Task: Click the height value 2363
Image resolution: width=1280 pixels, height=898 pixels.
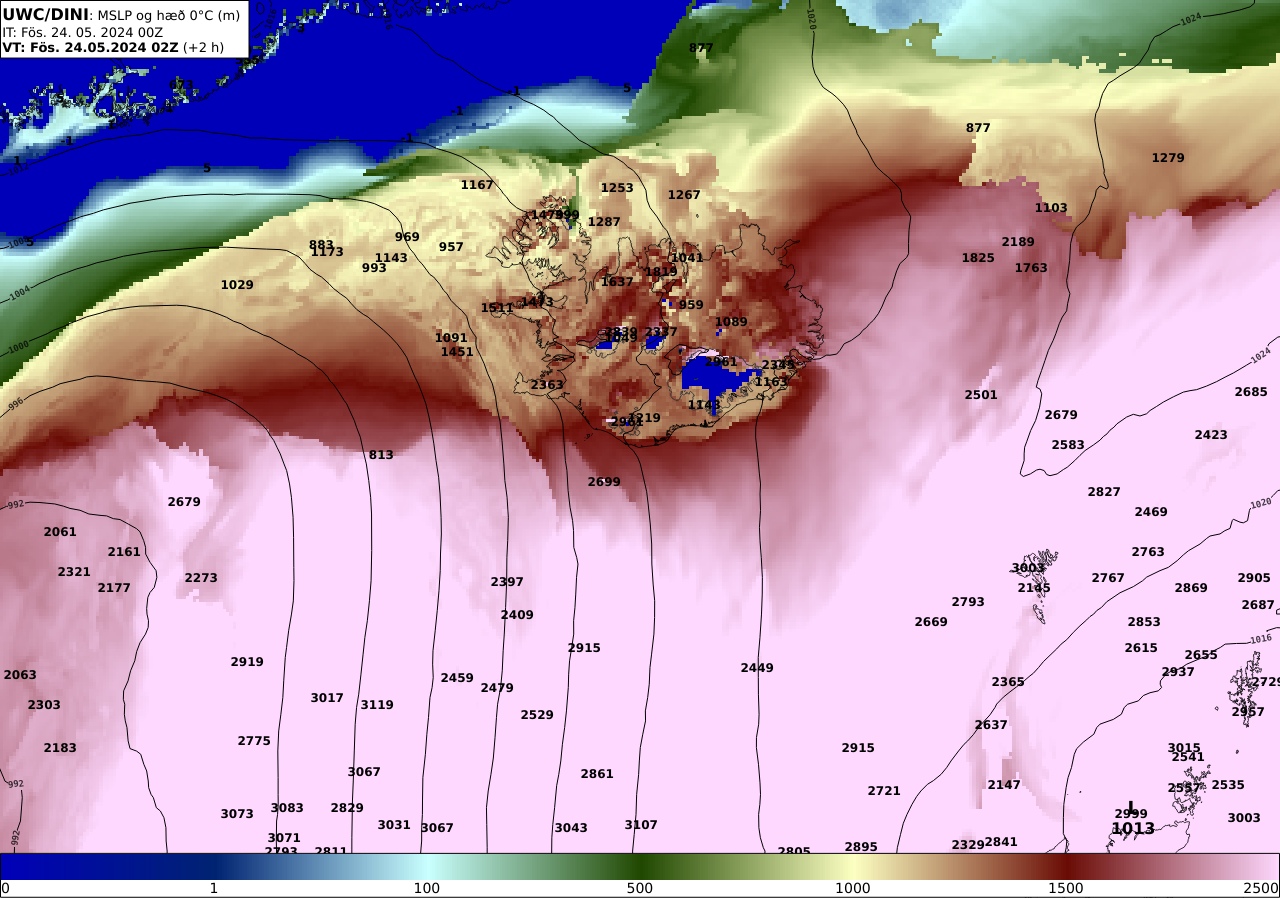Action: point(547,385)
